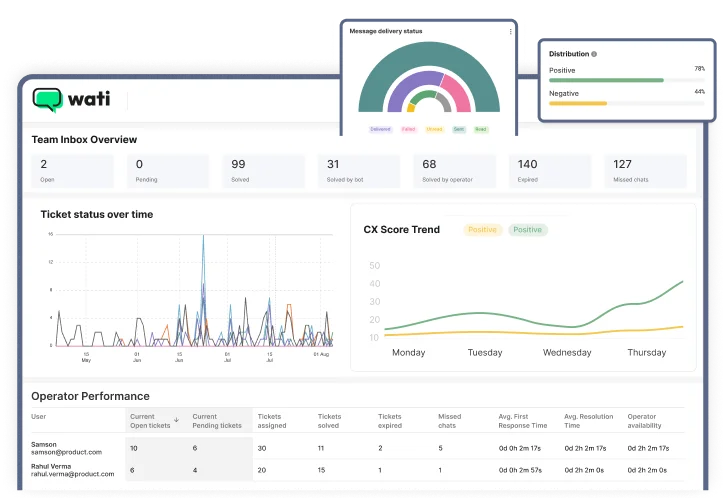
Task: Toggle the green Positive CX Score legend
Action: tap(527, 230)
